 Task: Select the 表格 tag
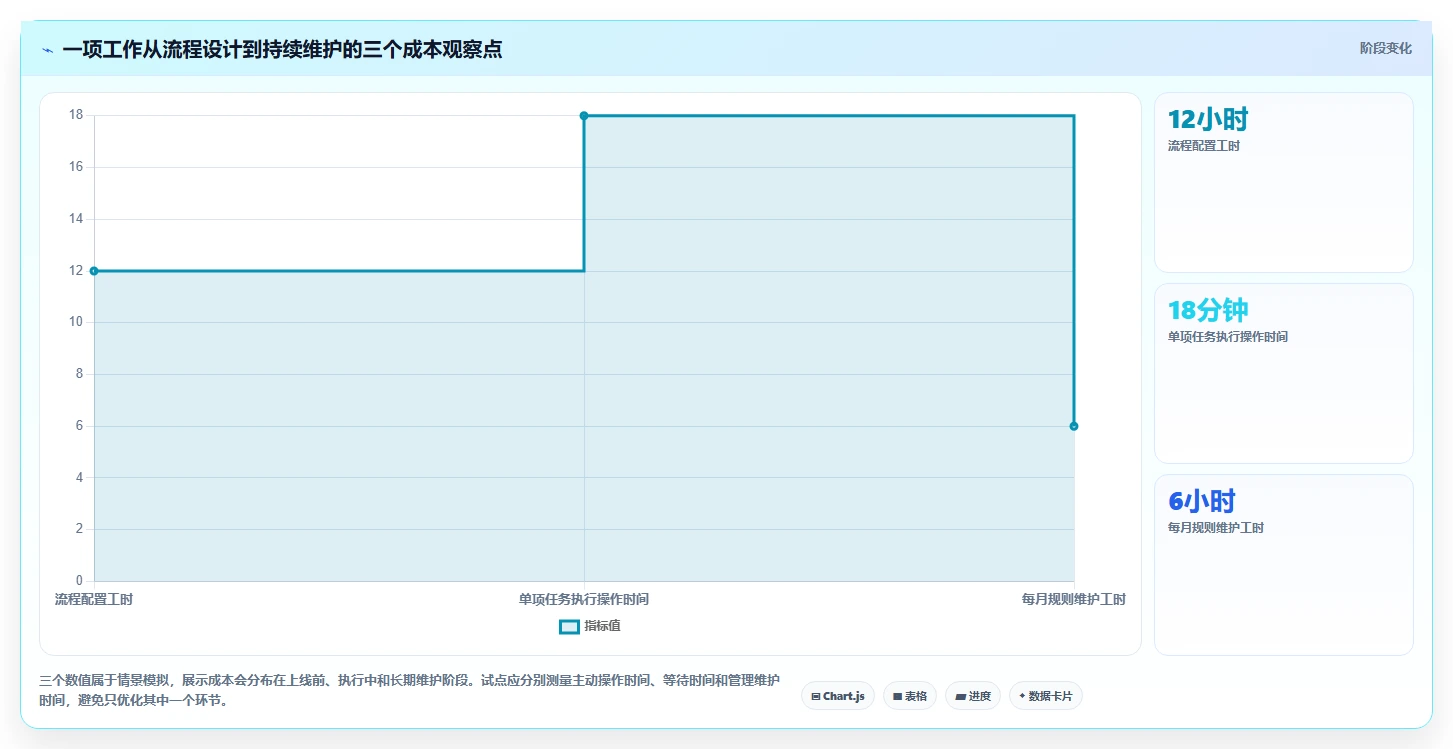pyautogui.click(x=910, y=696)
